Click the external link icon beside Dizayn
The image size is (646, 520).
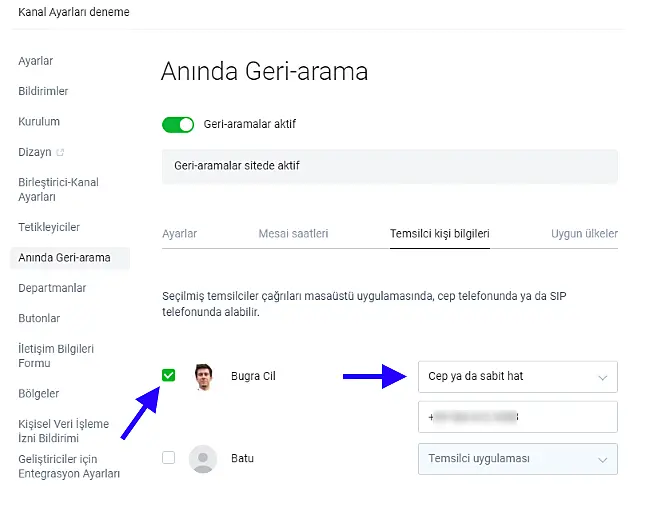tap(60, 153)
